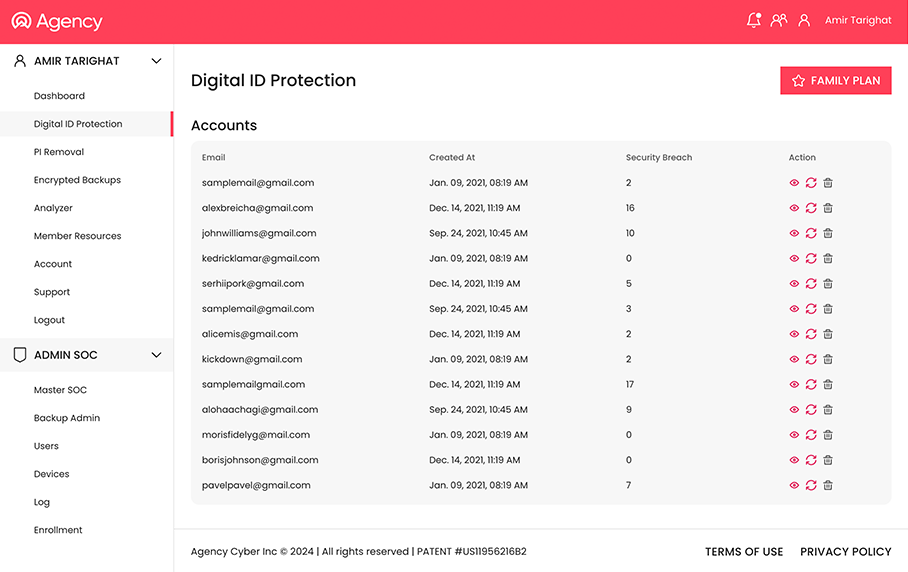This screenshot has height=572, width=908.
Task: Collapse the AMIR TARIGHAT sidebar section
Action: [x=156, y=61]
